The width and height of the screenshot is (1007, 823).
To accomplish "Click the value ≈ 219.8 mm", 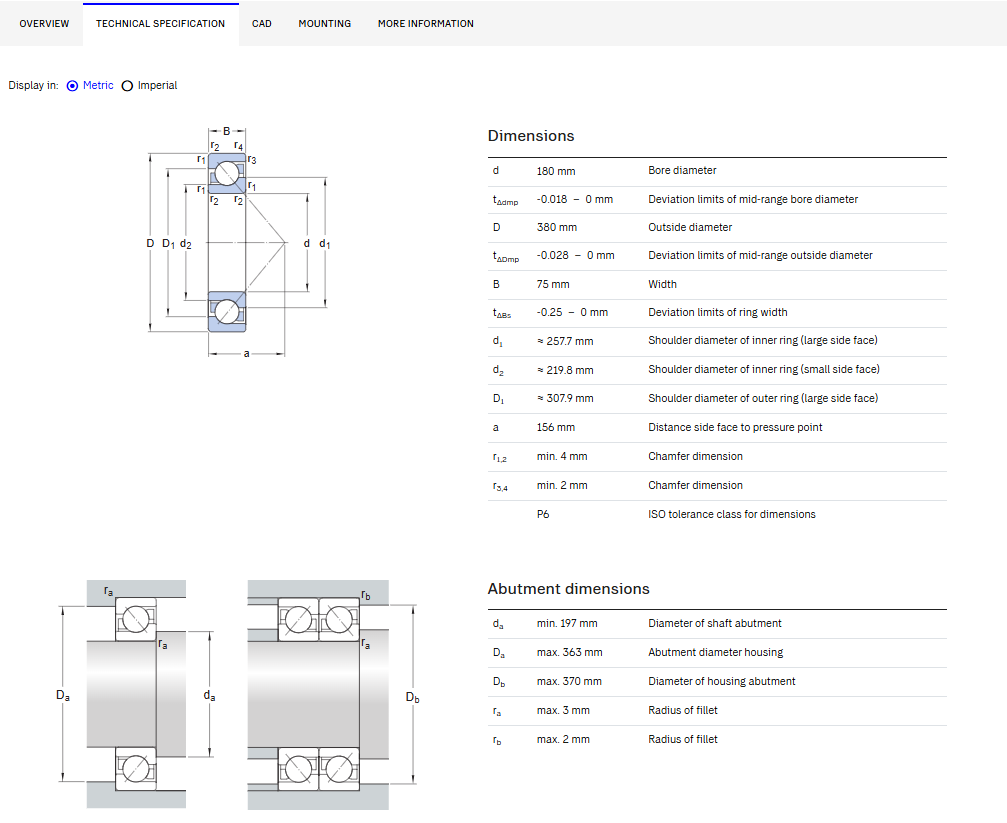I will click(565, 370).
